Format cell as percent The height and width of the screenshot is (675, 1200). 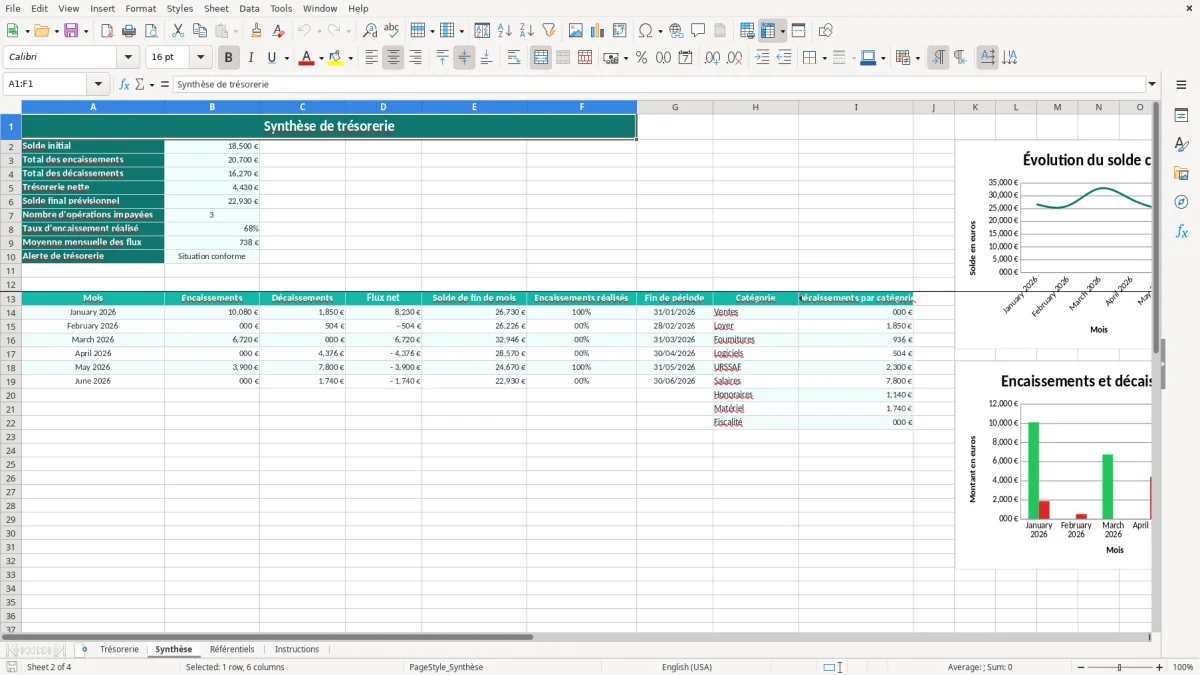coord(641,58)
